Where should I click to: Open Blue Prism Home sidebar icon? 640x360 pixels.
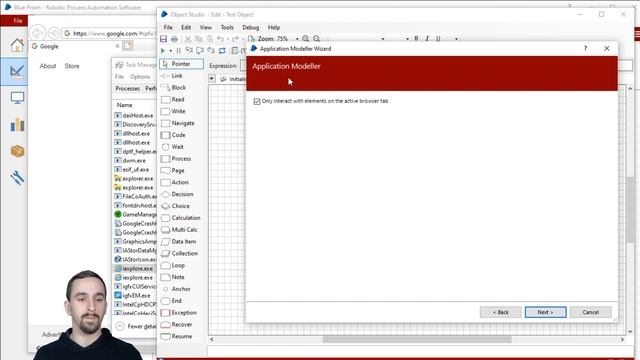17,45
